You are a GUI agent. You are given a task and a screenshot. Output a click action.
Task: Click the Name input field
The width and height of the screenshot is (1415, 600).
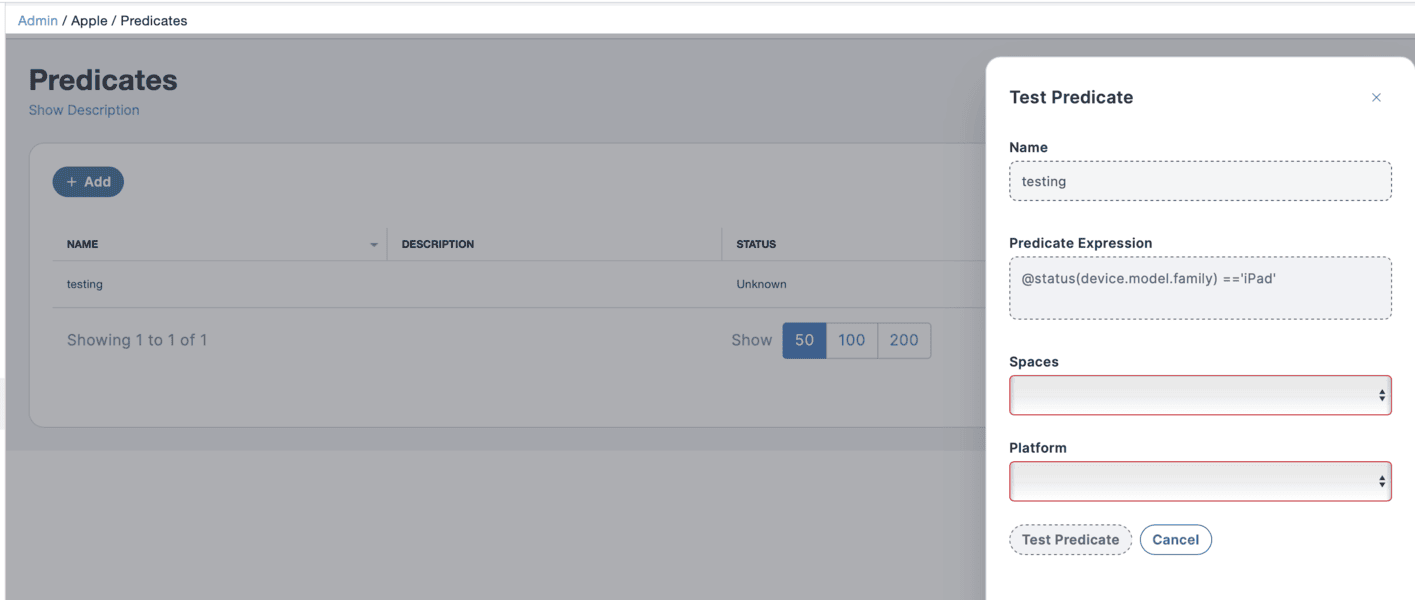coord(1200,181)
